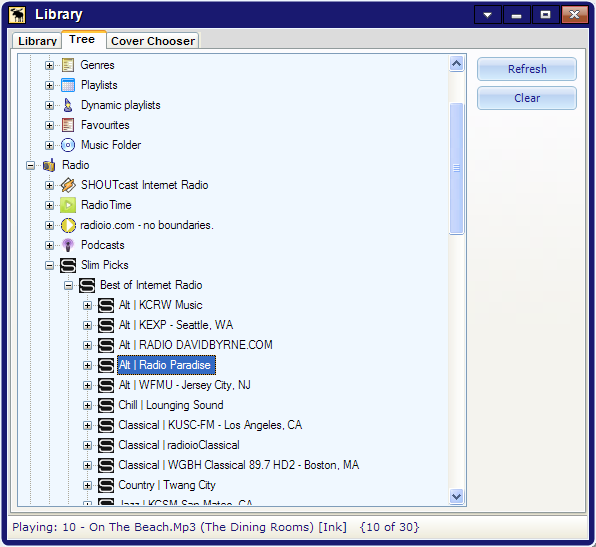
Task: Expand the RadioTime node
Action: (49, 205)
